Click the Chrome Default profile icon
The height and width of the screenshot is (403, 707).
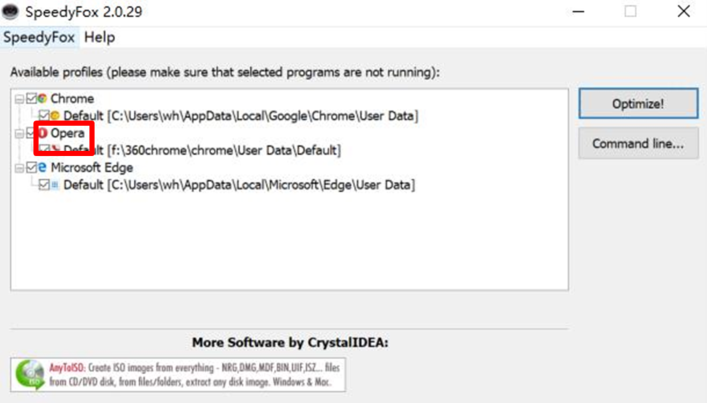[55, 116]
